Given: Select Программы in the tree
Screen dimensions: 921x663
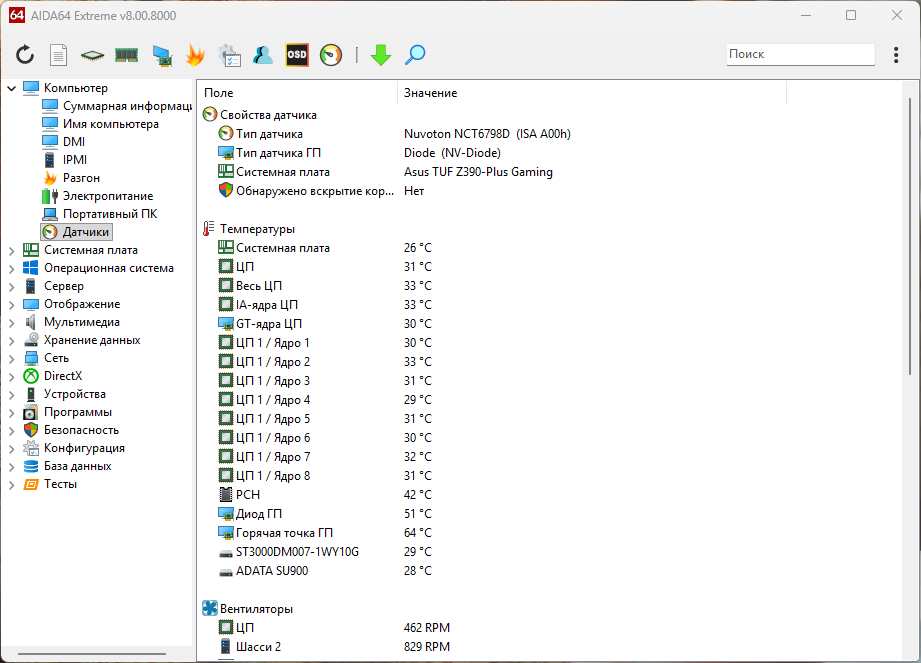Looking at the screenshot, I should click(x=68, y=412).
